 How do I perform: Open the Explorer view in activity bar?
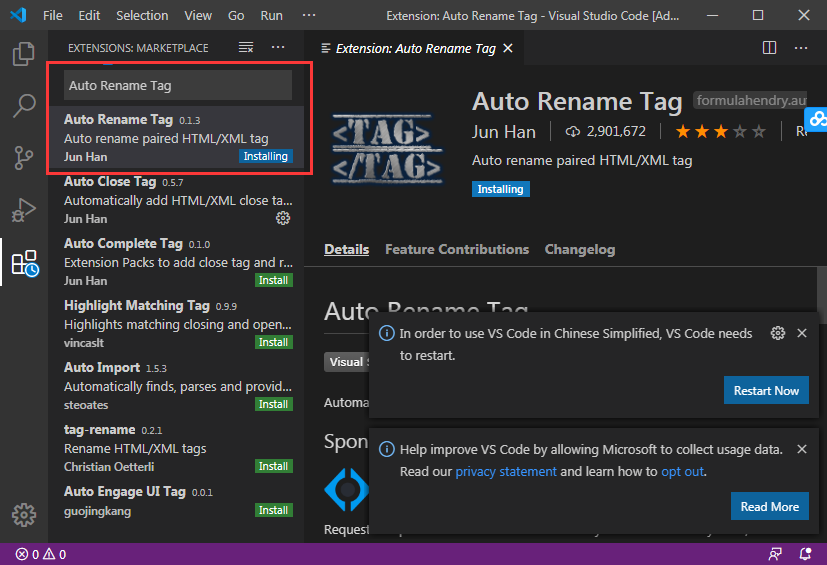pyautogui.click(x=23, y=54)
